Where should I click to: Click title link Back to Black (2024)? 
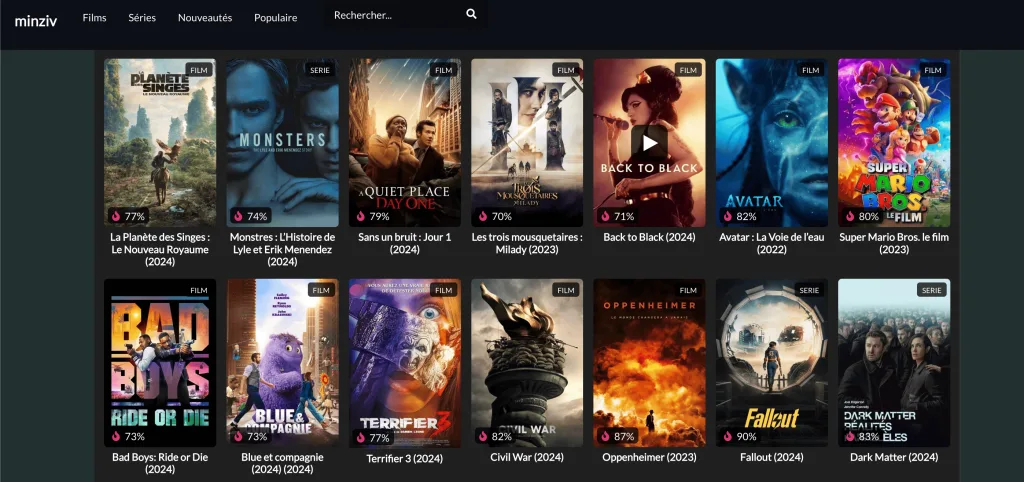[649, 237]
